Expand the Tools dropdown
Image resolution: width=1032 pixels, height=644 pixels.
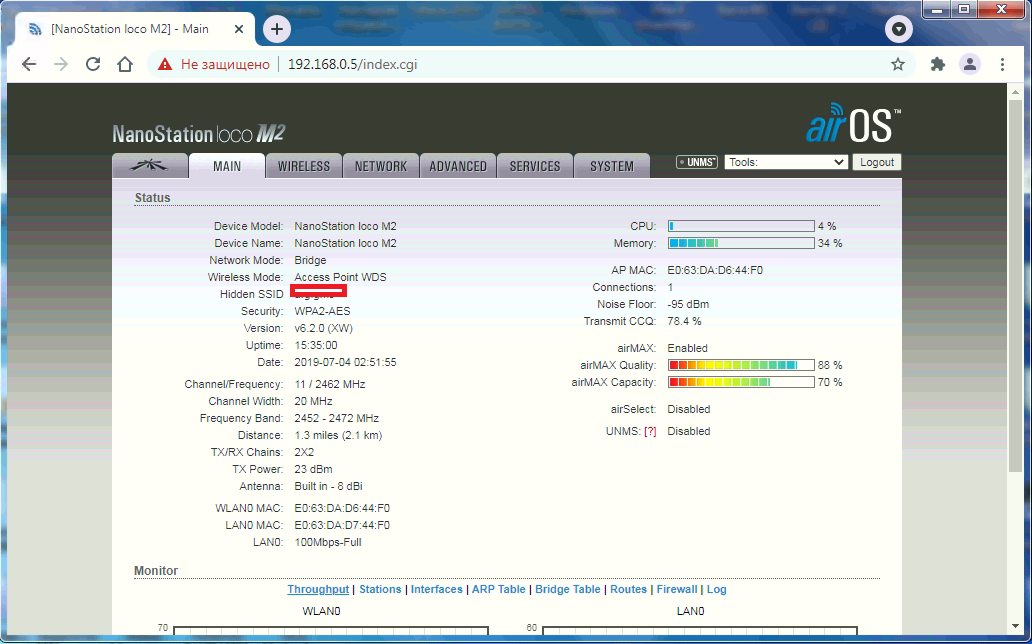(786, 162)
